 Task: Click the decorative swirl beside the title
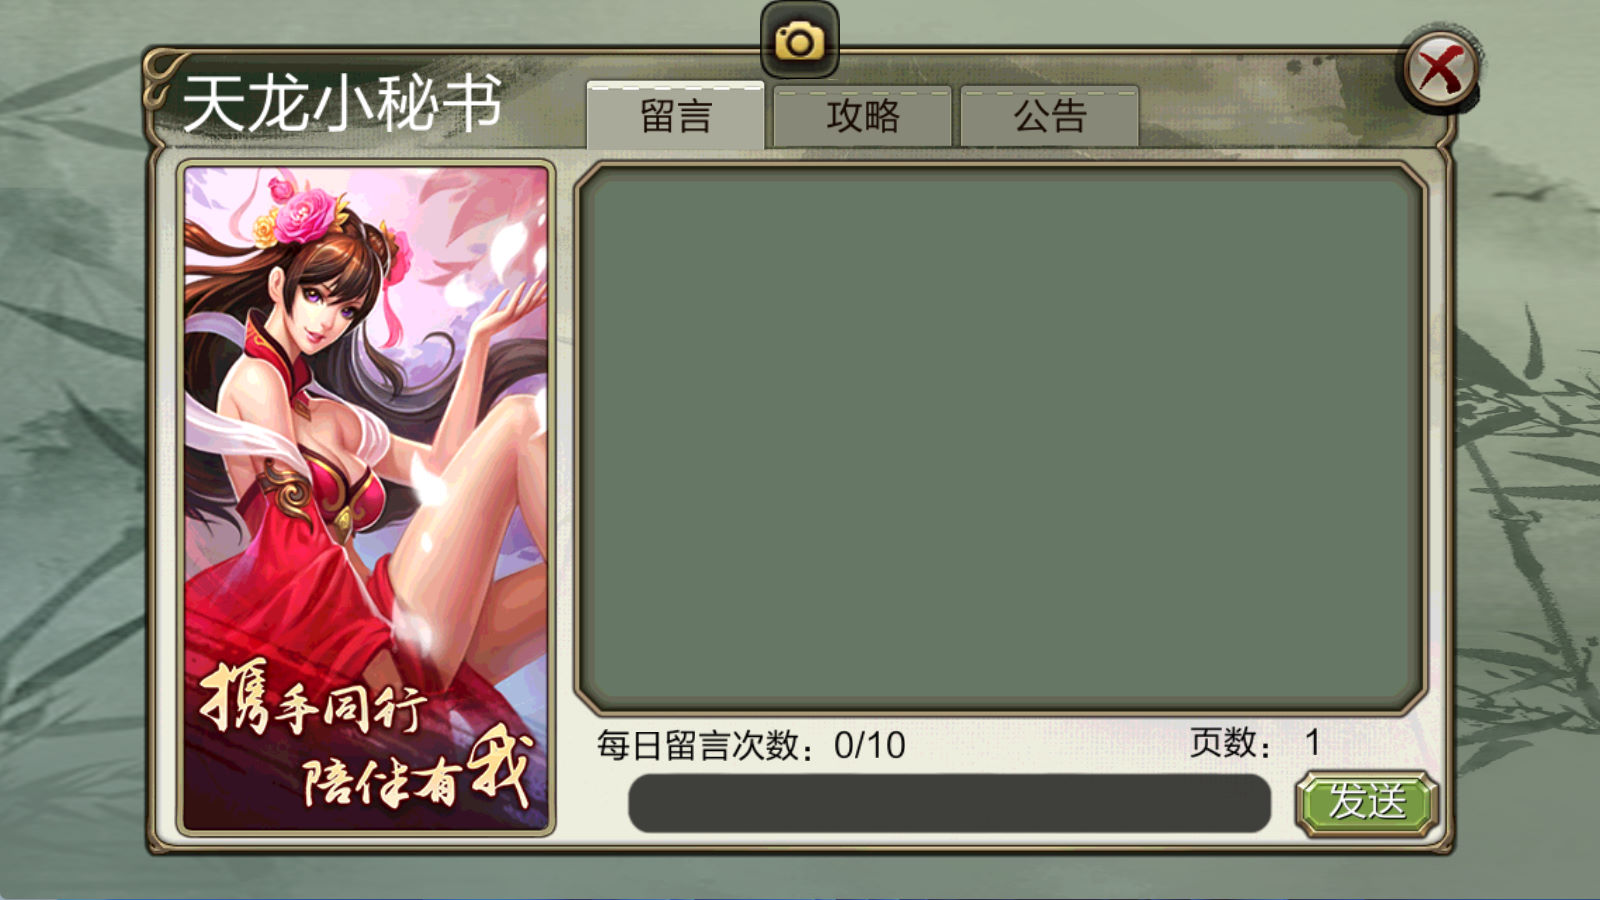click(160, 80)
